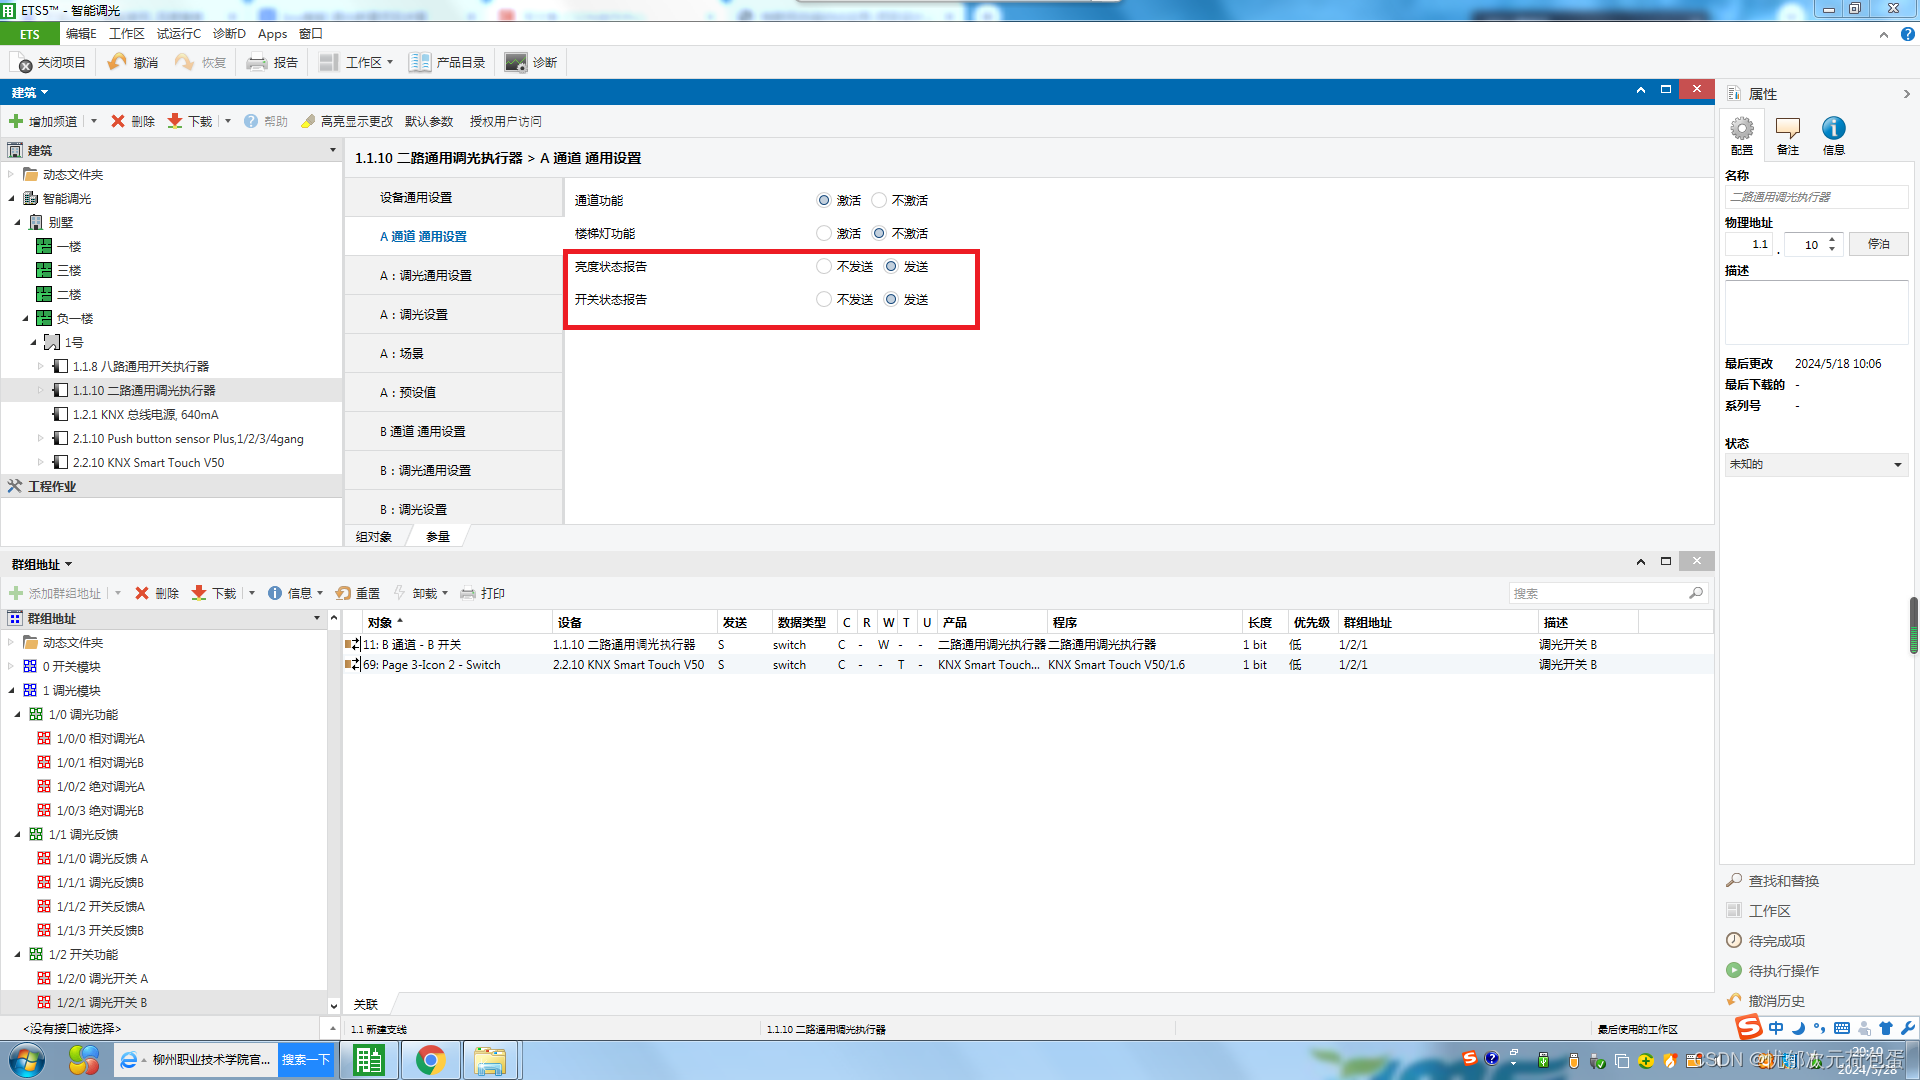Click the 停泊 button next to address
The image size is (1920, 1080).
tap(1878, 244)
